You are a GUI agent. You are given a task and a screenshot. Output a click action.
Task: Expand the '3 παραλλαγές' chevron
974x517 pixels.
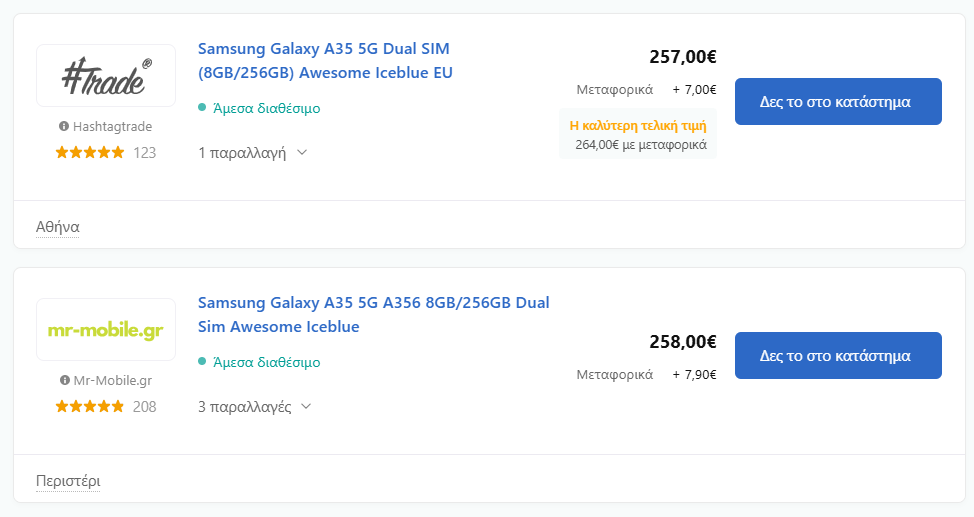(x=306, y=406)
